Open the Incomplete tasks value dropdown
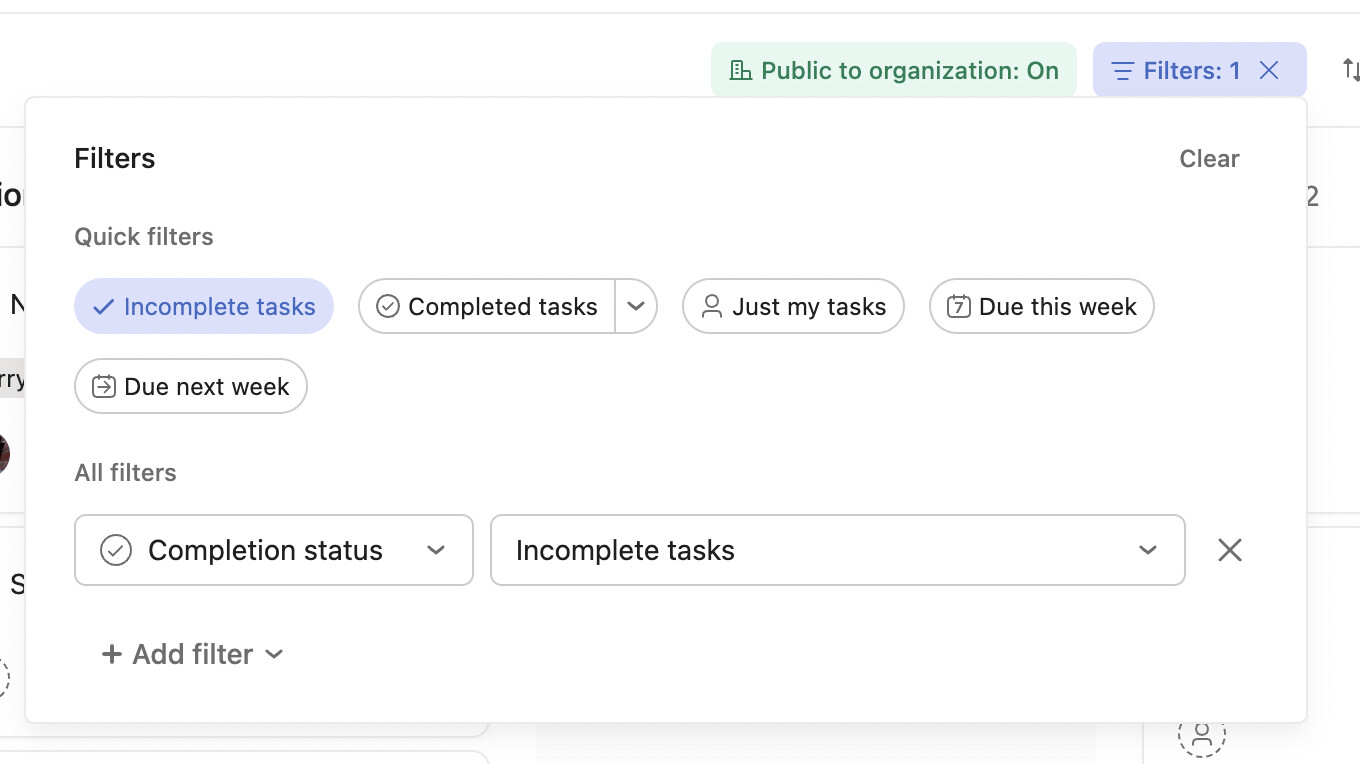Viewport: 1360px width, 764px height. (x=837, y=550)
